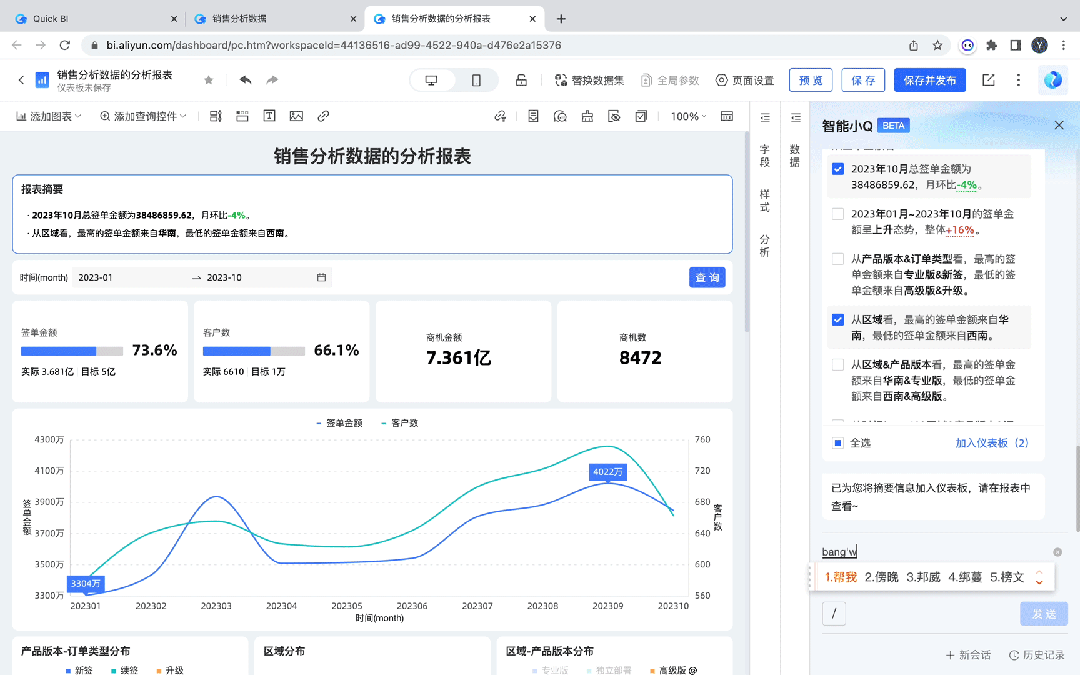The width and height of the screenshot is (1080, 675).
Task: Click the 保存 button
Action: 863,81
